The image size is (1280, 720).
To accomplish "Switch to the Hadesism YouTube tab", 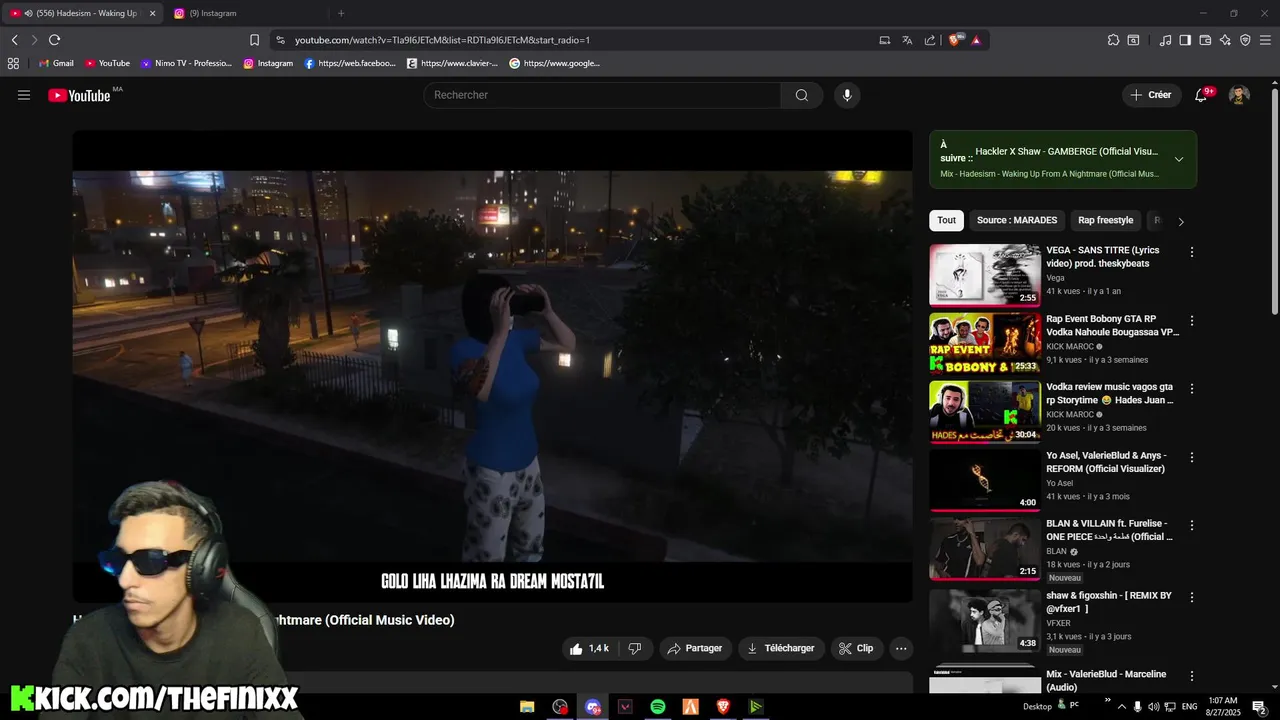I will (x=82, y=13).
